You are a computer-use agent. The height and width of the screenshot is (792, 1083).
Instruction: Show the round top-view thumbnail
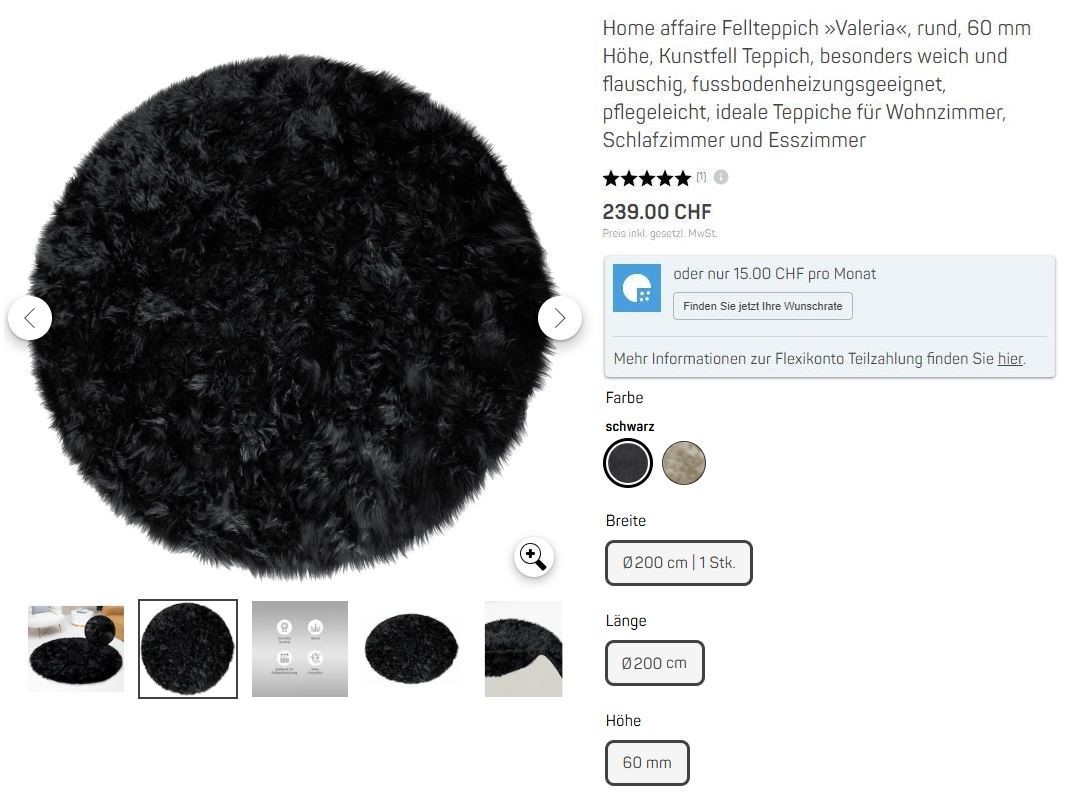(x=188, y=649)
